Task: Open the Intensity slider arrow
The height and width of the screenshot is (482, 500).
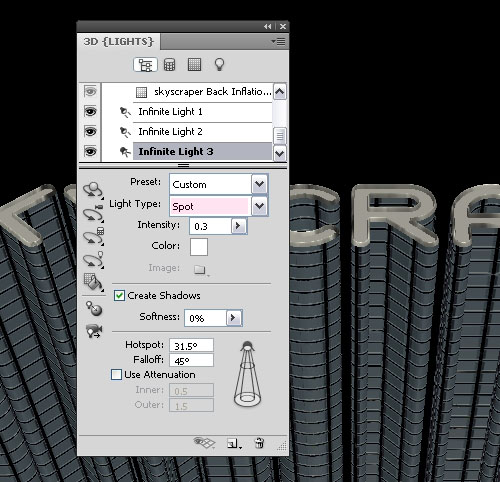Action: (238, 226)
